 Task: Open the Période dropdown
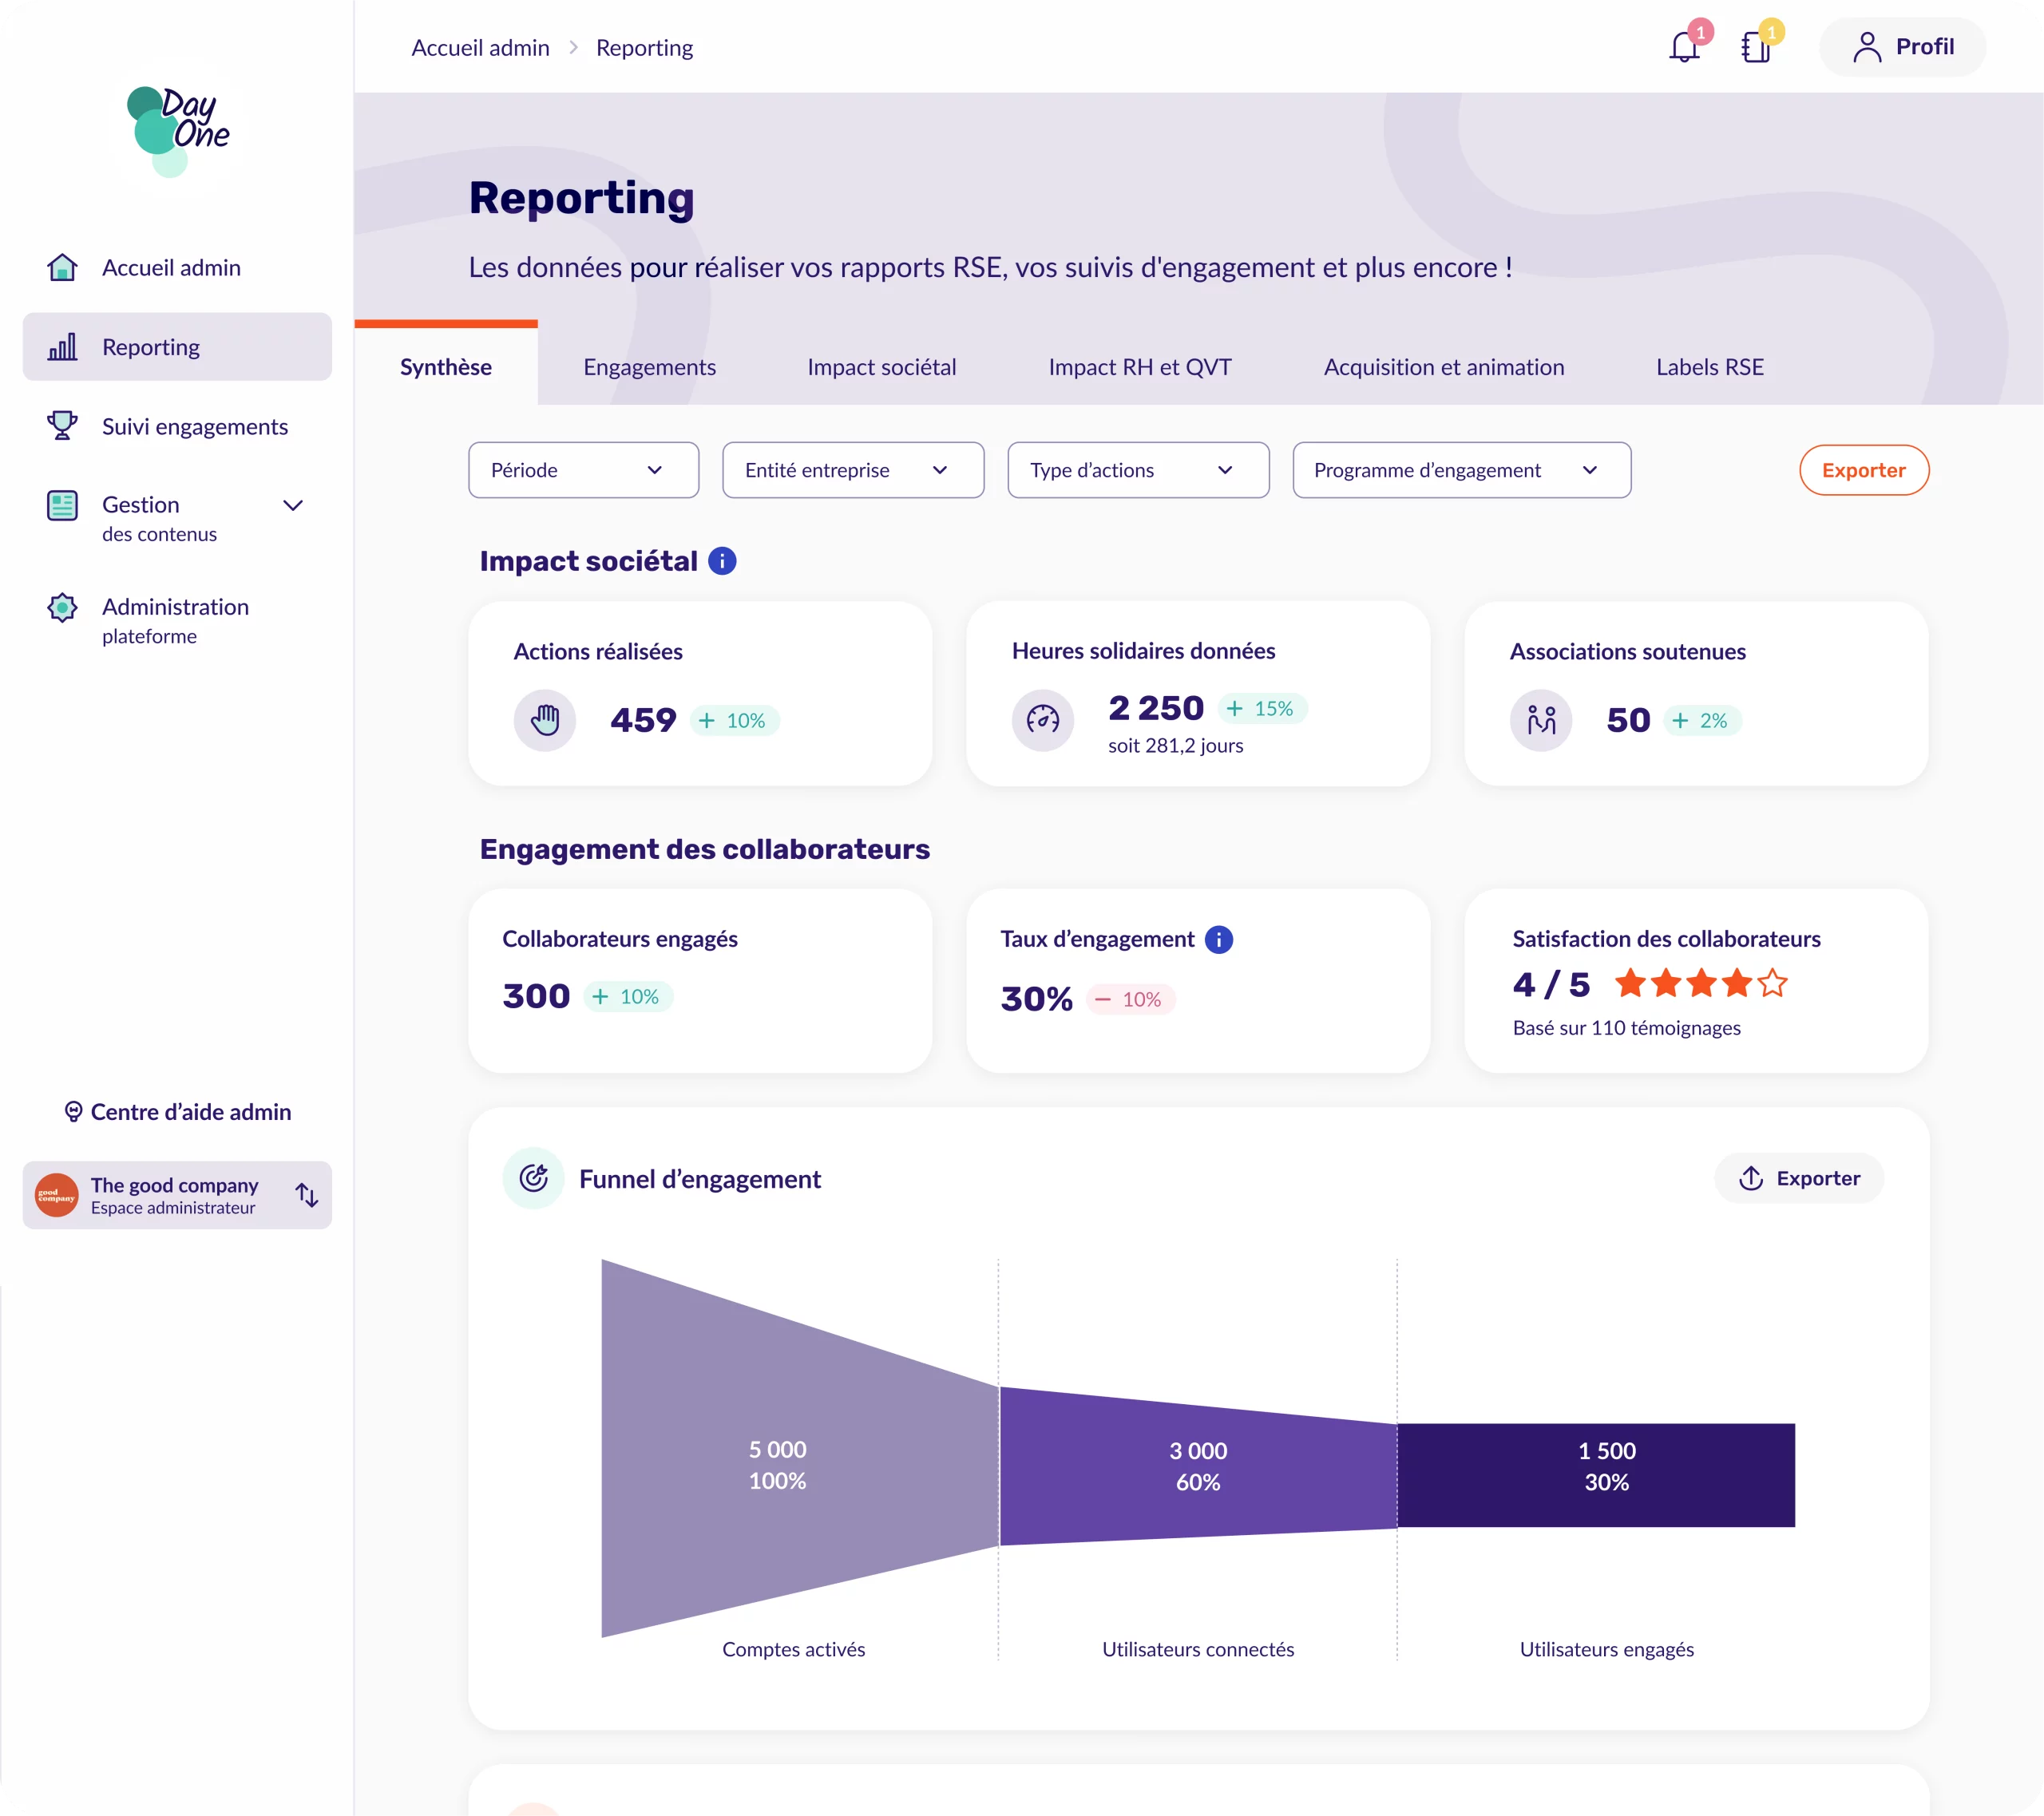click(x=583, y=470)
